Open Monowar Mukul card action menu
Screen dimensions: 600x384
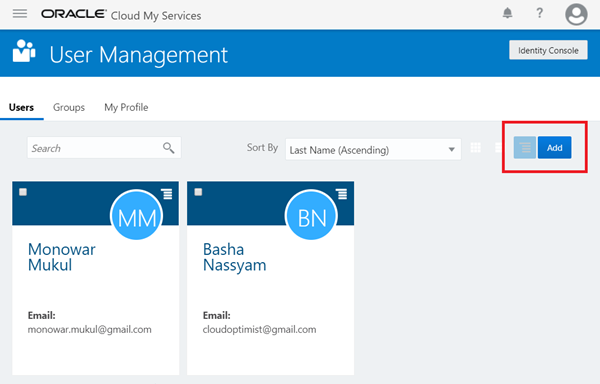167,194
